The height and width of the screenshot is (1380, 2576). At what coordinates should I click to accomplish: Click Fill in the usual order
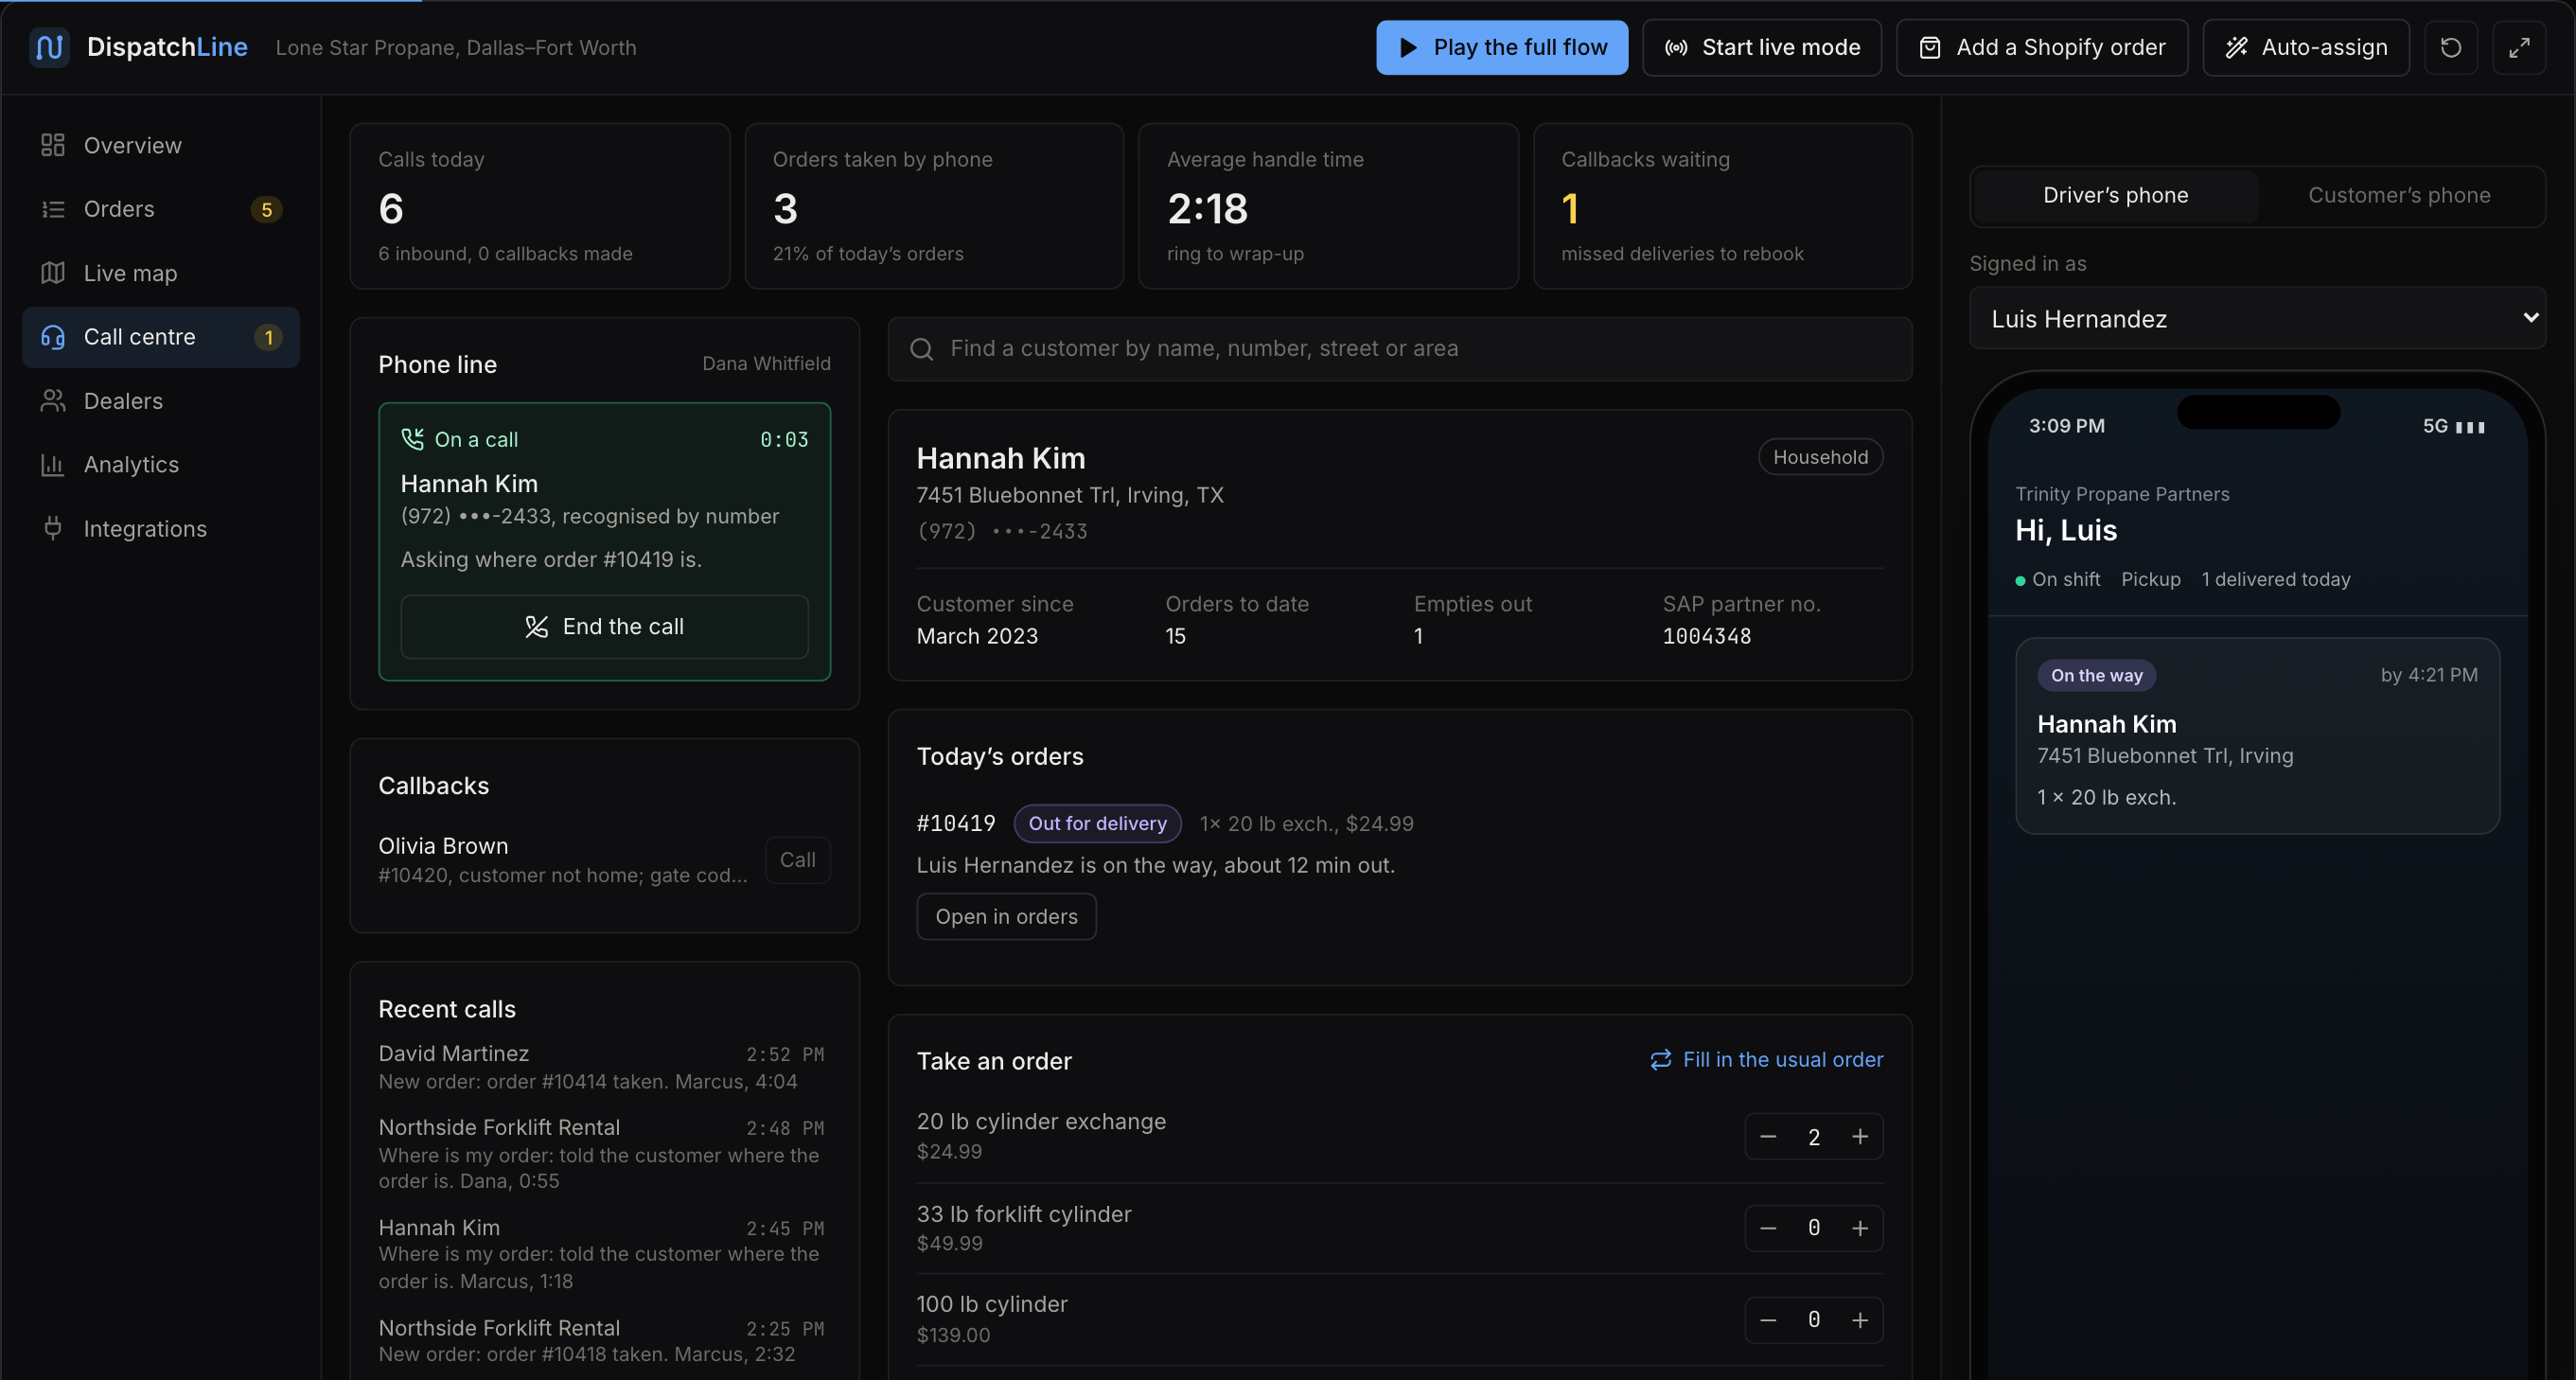coord(1767,1060)
